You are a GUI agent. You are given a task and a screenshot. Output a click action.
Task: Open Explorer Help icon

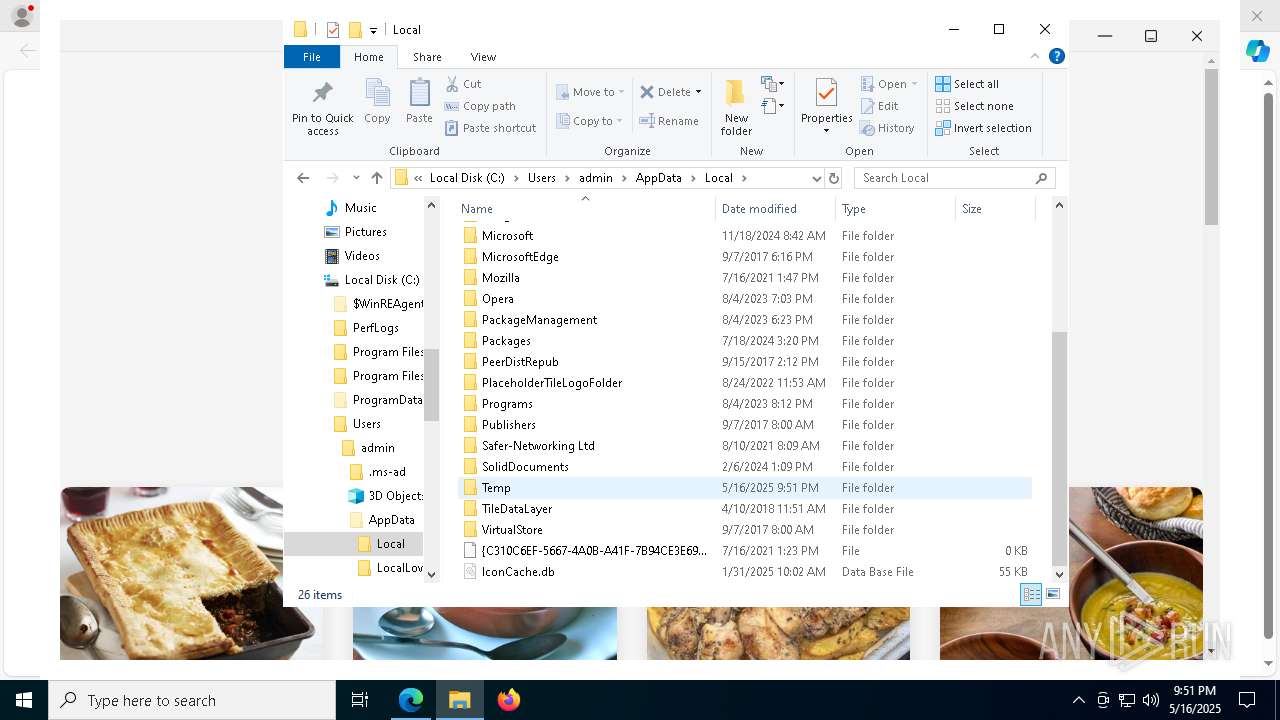1057,57
